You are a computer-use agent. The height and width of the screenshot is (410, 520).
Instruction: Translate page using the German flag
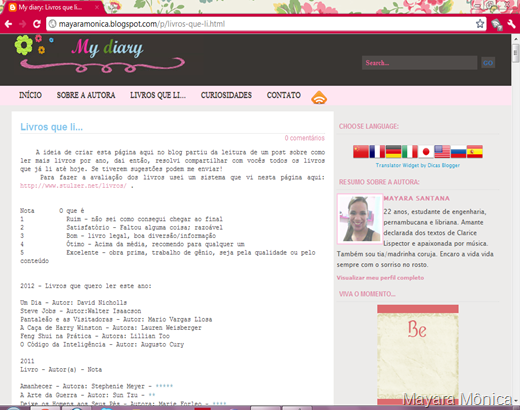tap(393, 152)
